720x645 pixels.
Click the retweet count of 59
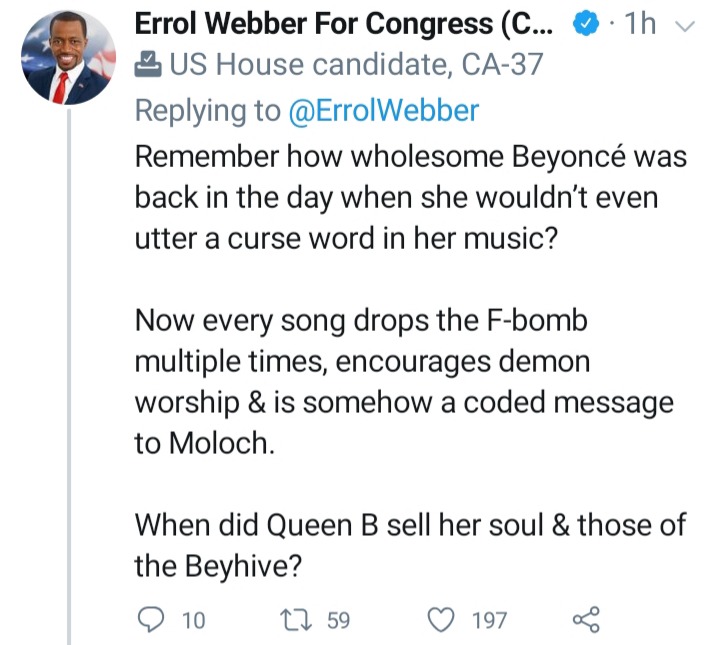pyautogui.click(x=338, y=621)
